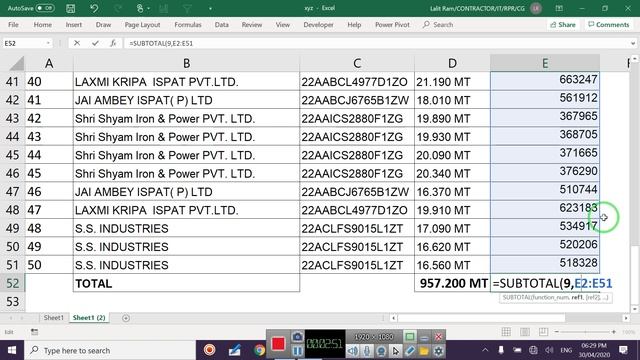Switch to Page Break Preview
Viewport: 640px width, 360px height.
pos(543,332)
